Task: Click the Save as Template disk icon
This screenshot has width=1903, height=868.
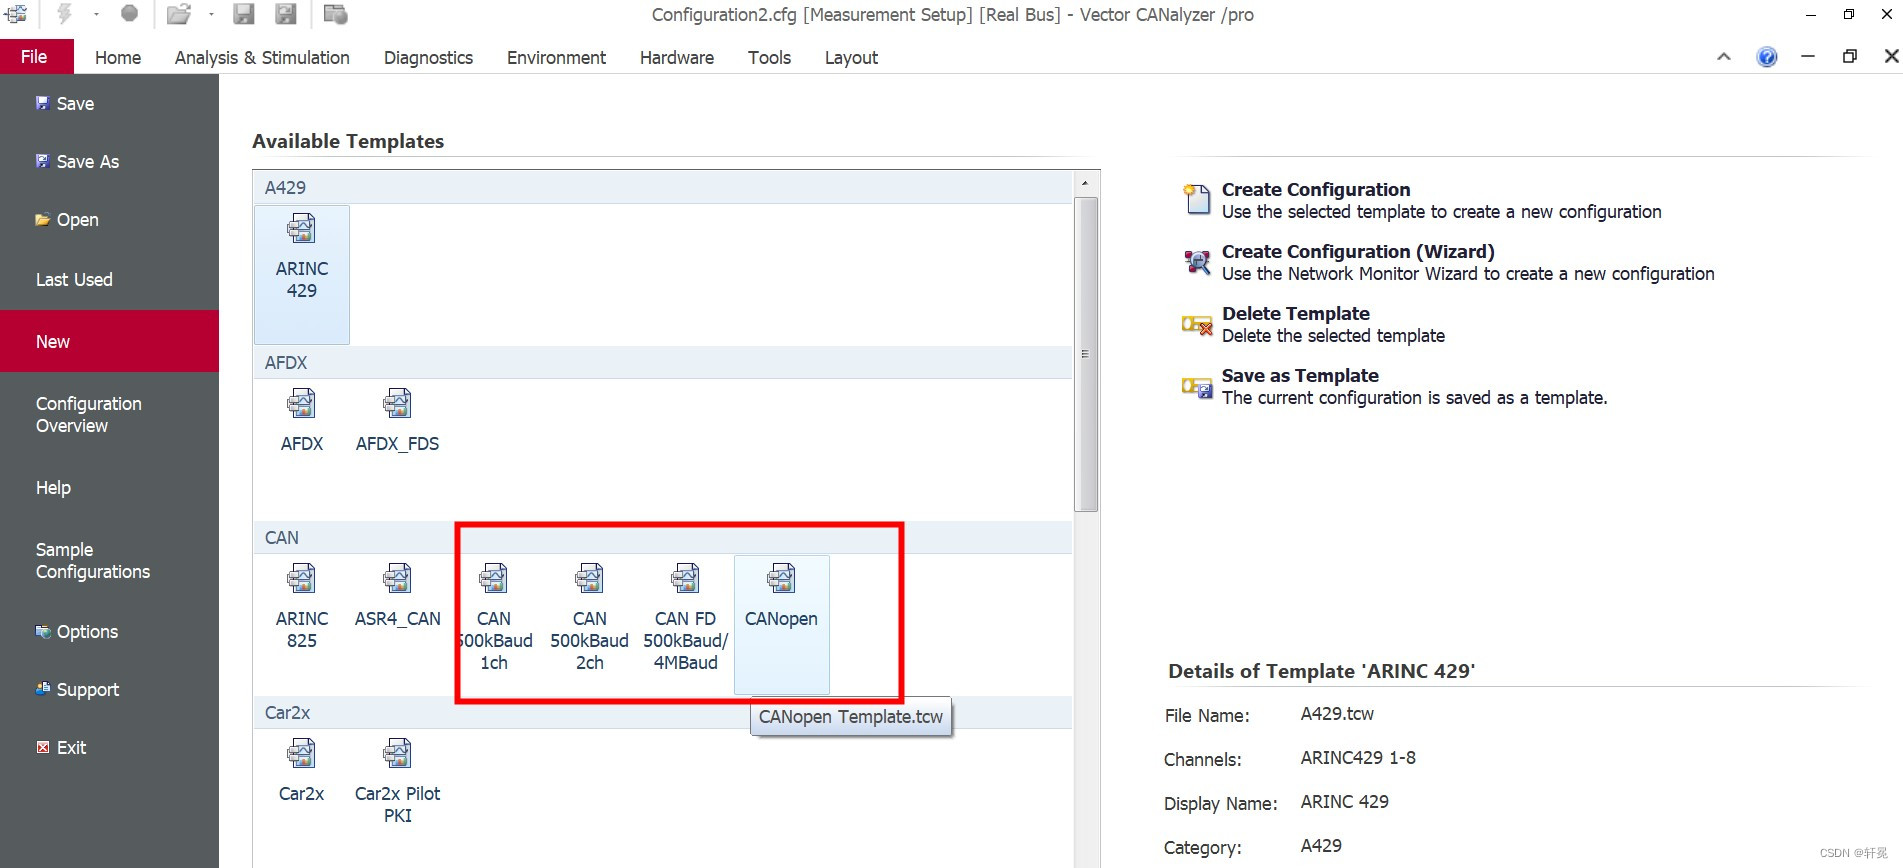Action: (x=1197, y=387)
